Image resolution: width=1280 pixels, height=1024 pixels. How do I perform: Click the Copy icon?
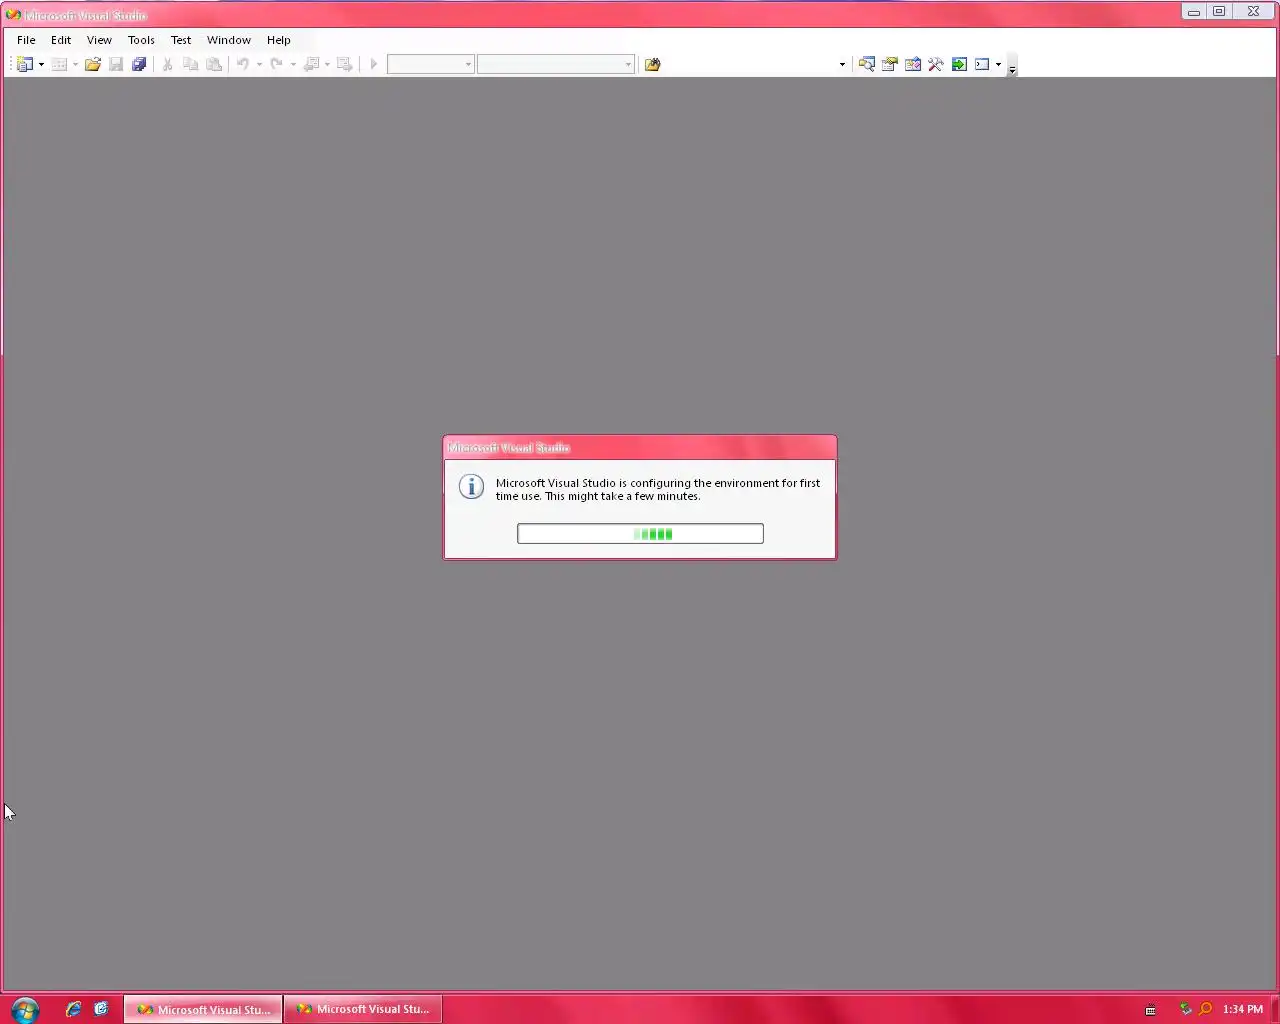(x=190, y=64)
